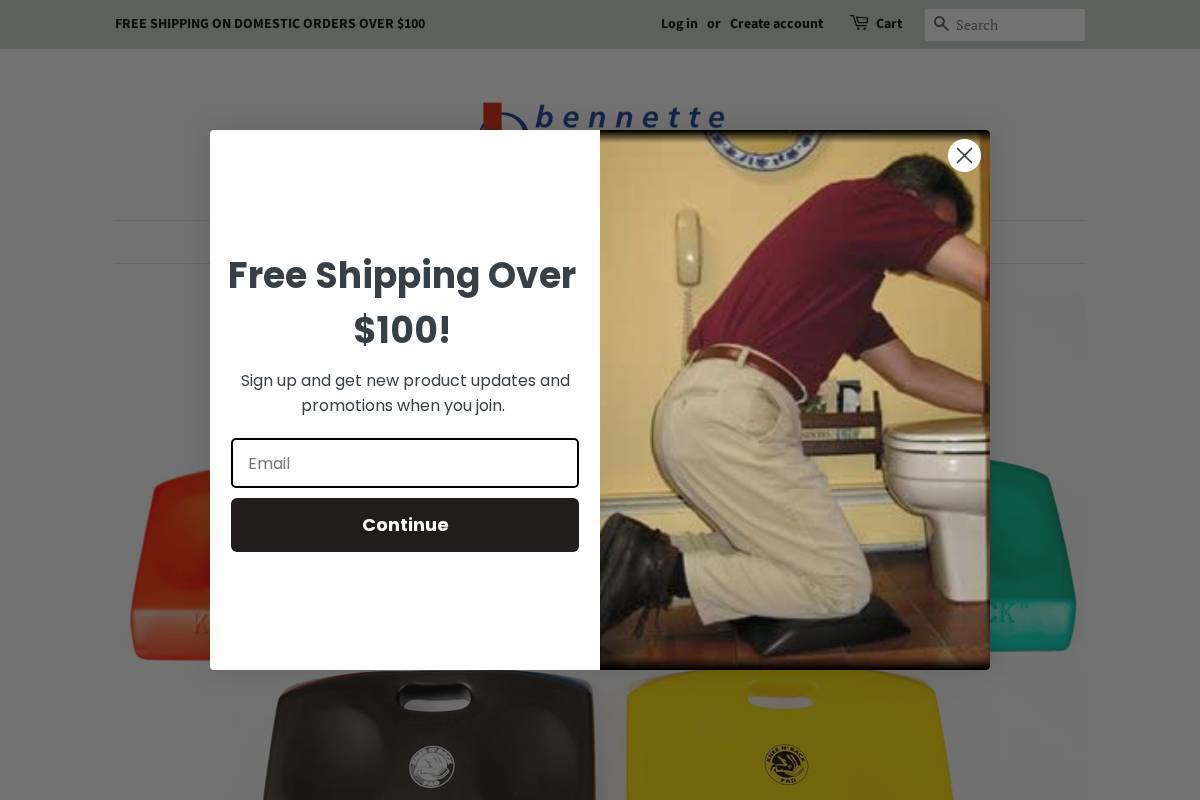The width and height of the screenshot is (1200, 800).
Task: Click the red square icon of the logo
Action: [x=491, y=115]
